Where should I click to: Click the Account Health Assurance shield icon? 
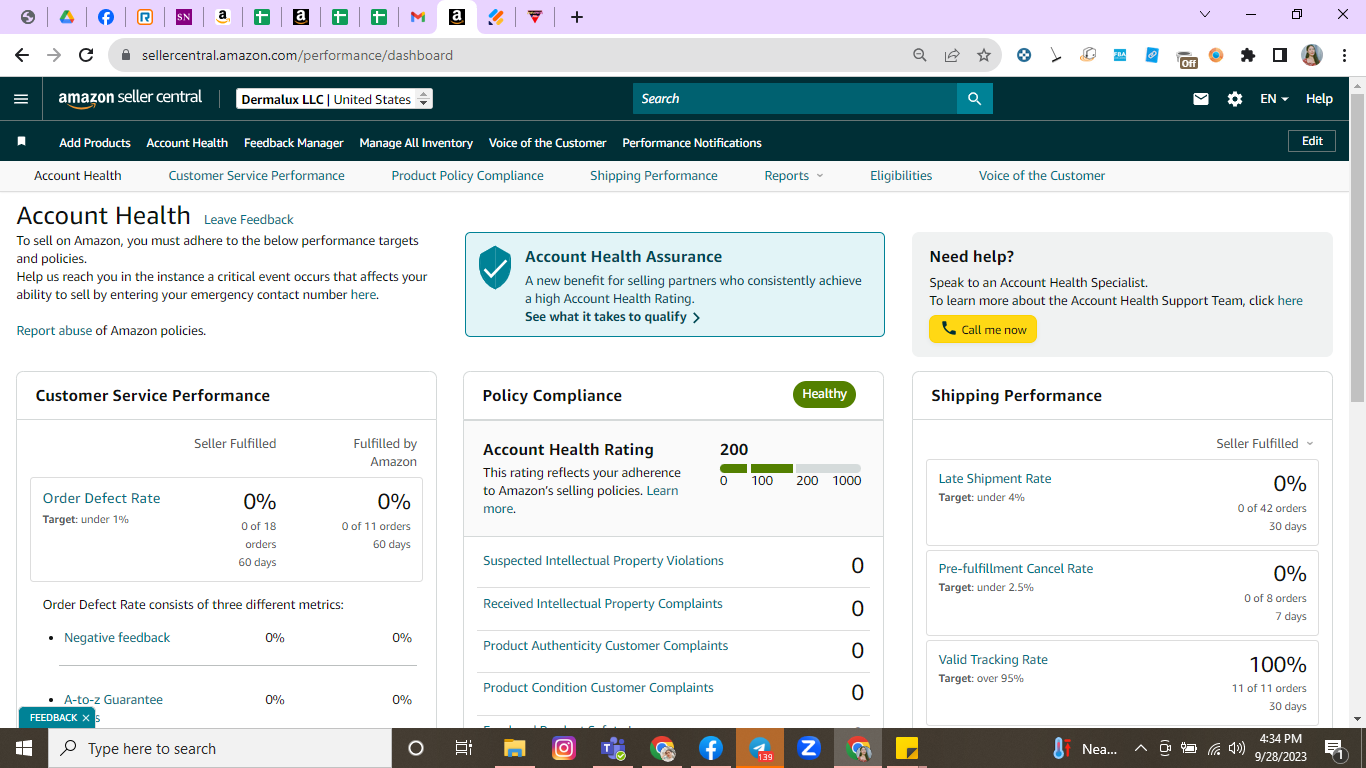coord(495,268)
